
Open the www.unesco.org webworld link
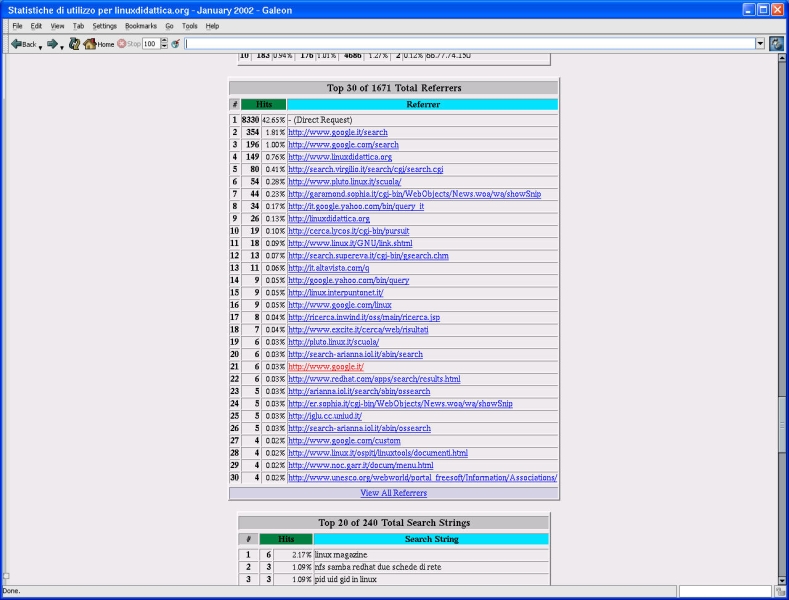coord(422,478)
